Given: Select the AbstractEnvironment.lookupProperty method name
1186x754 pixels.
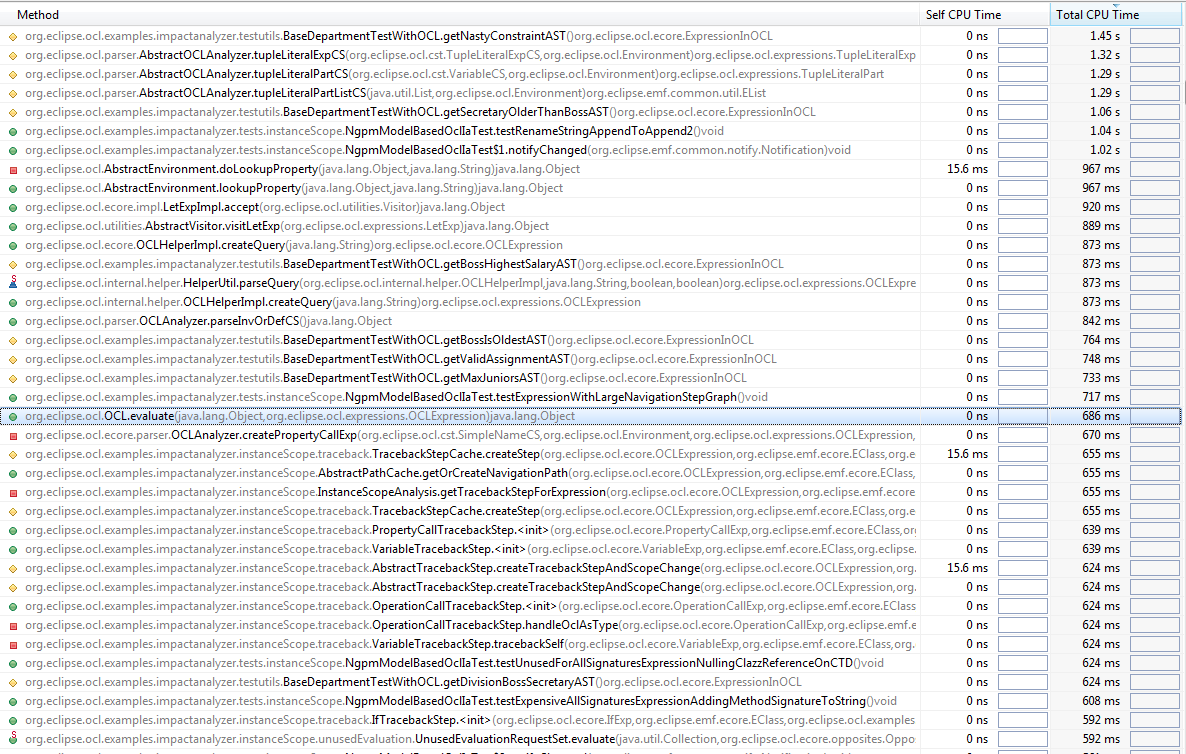Looking at the screenshot, I should click(203, 188).
